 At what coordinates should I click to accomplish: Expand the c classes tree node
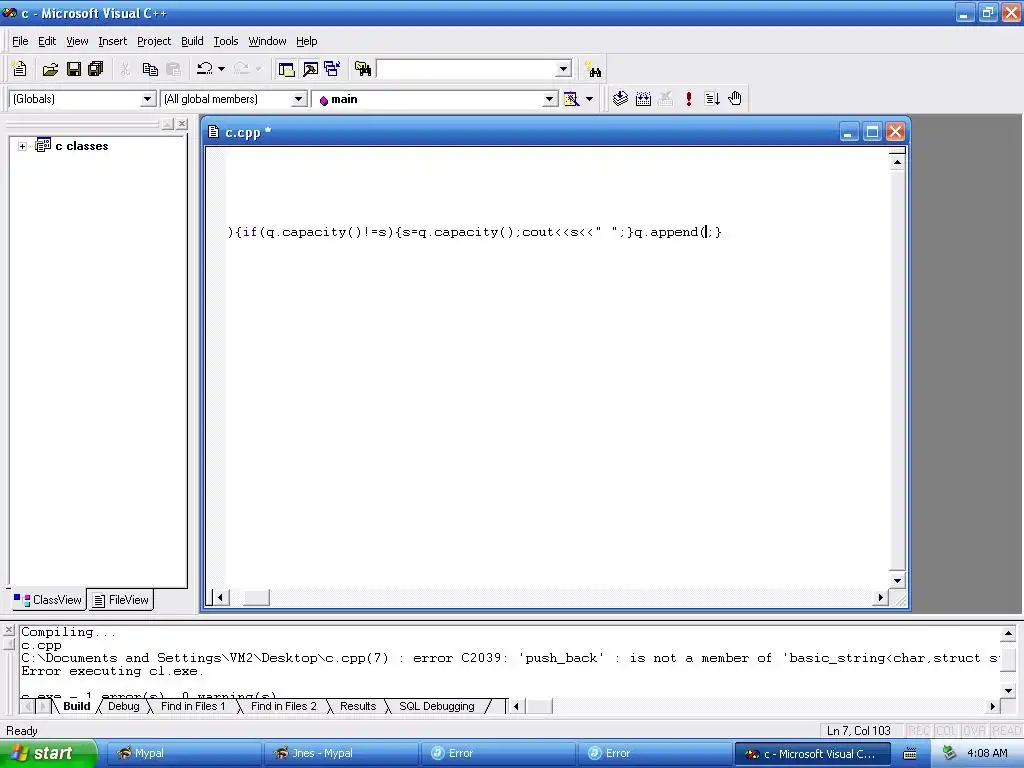(22, 146)
